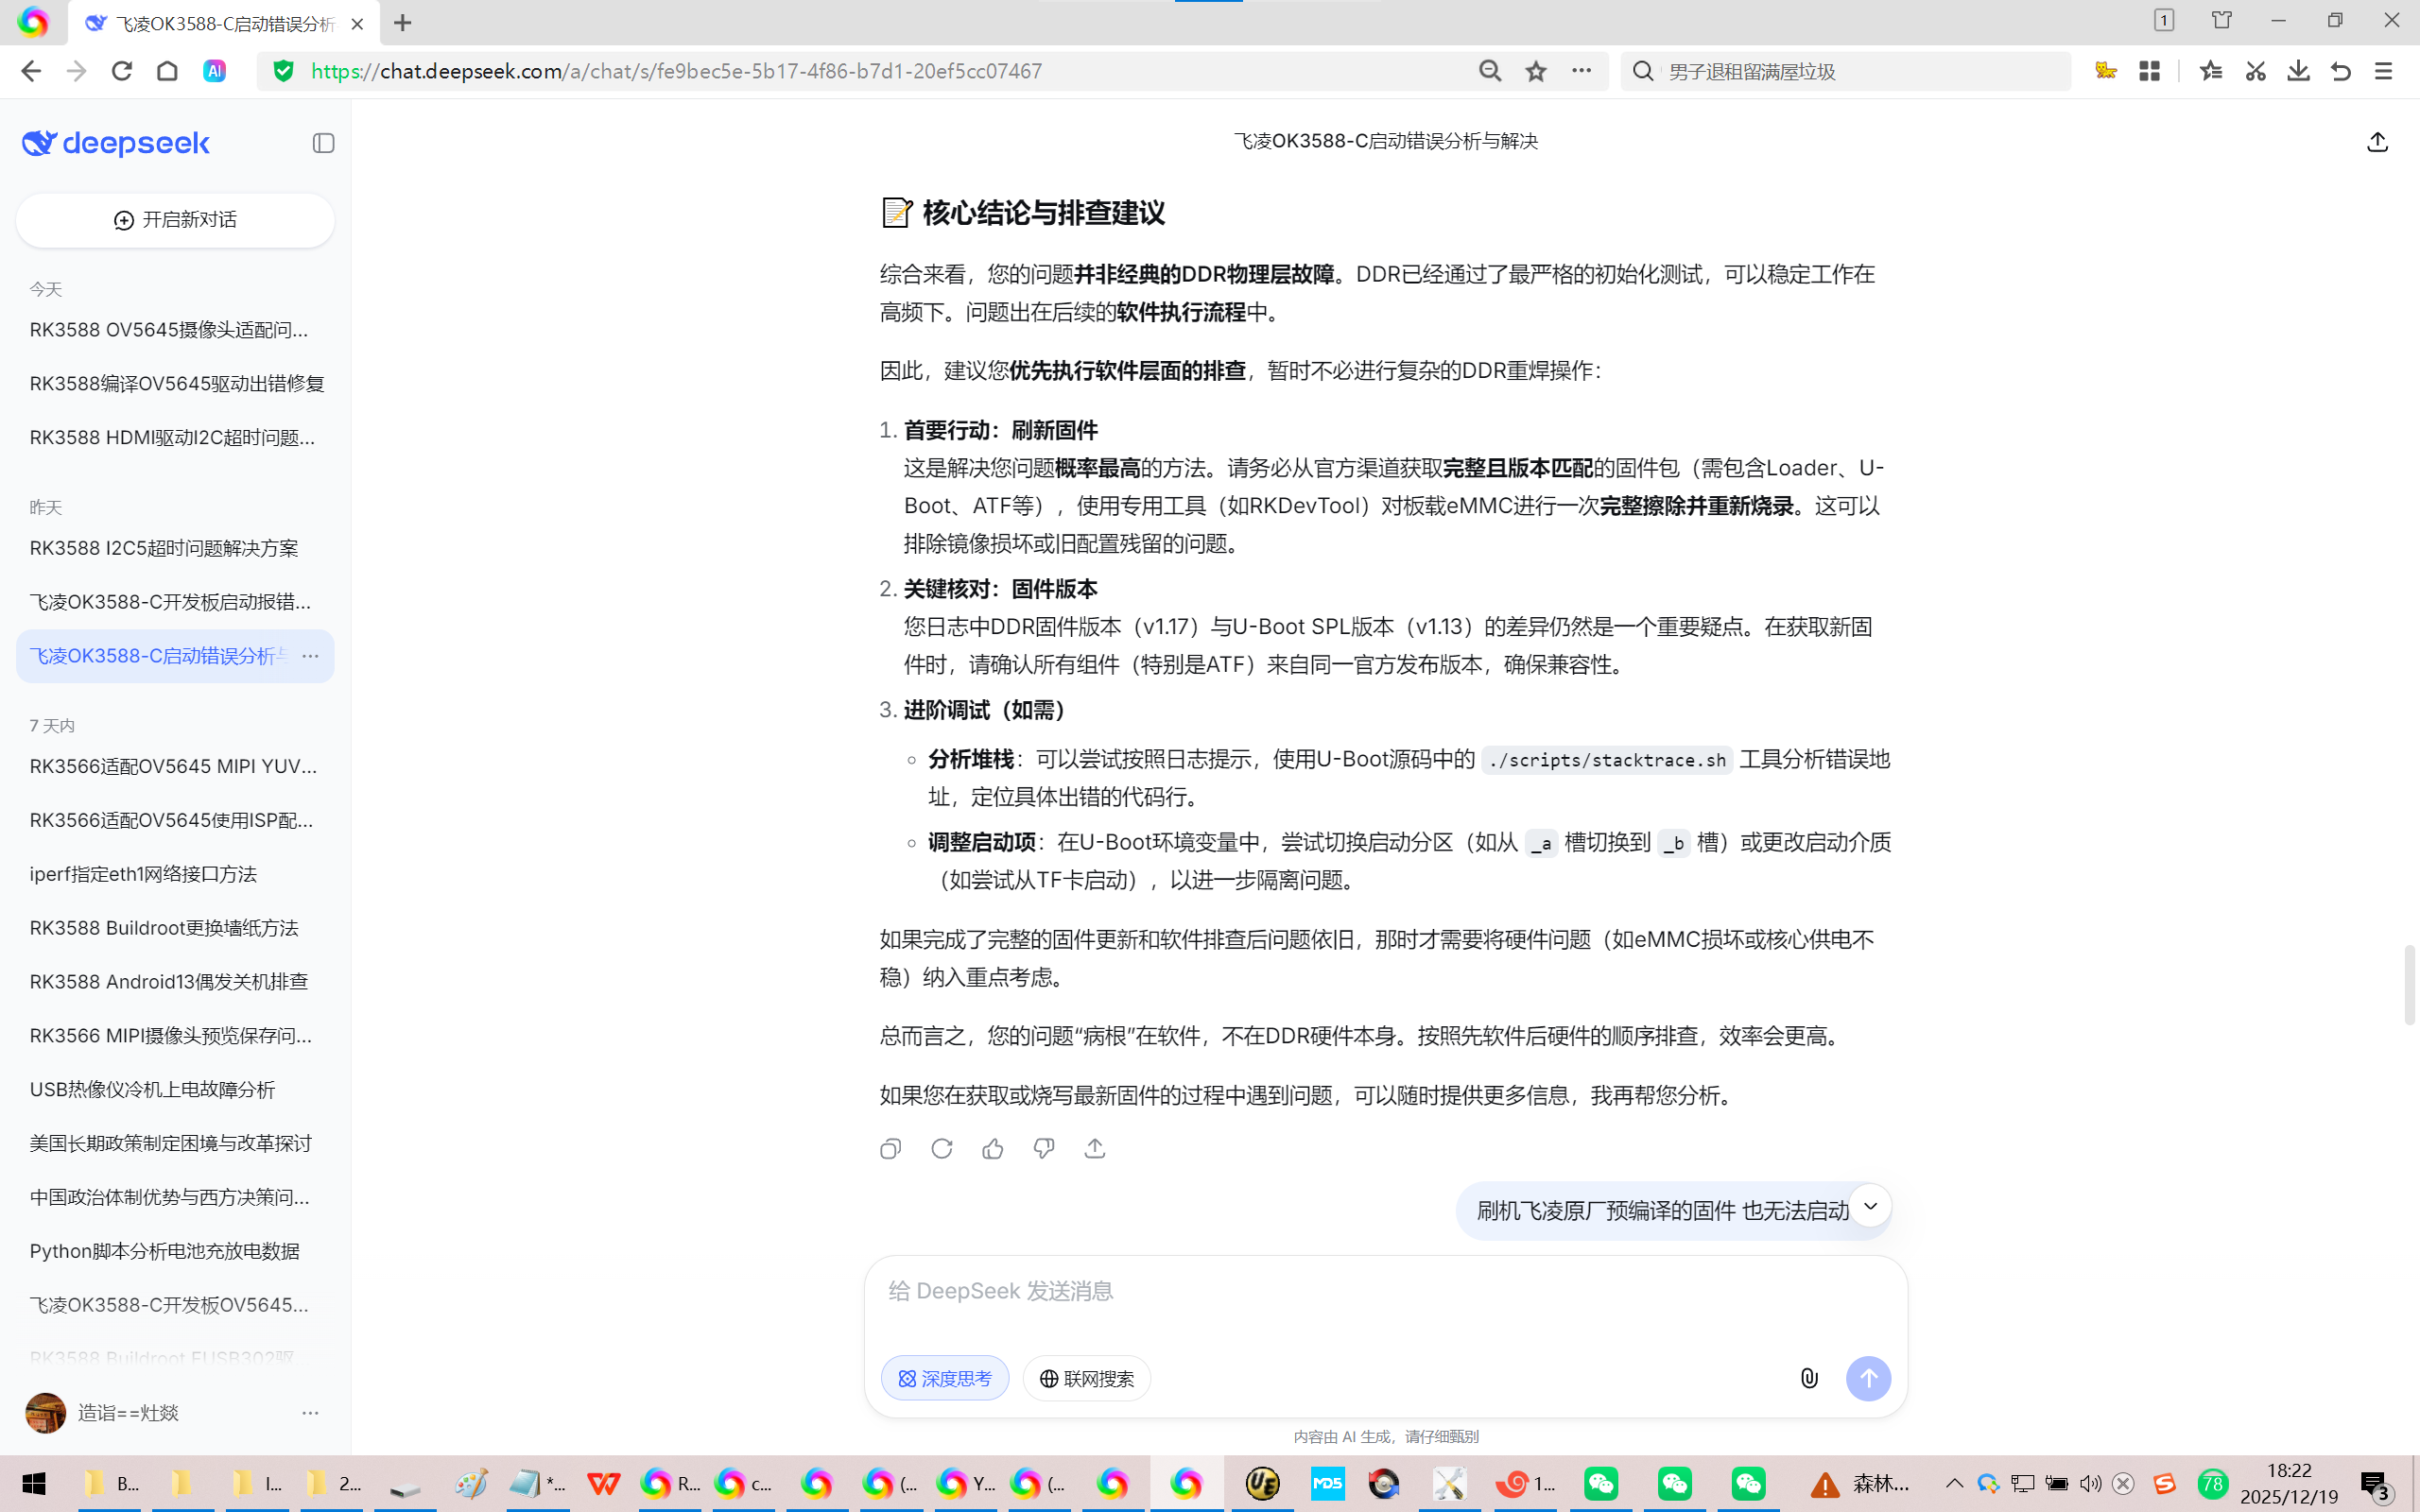Regenerate the response
The width and height of the screenshot is (2420, 1512).
(x=941, y=1149)
